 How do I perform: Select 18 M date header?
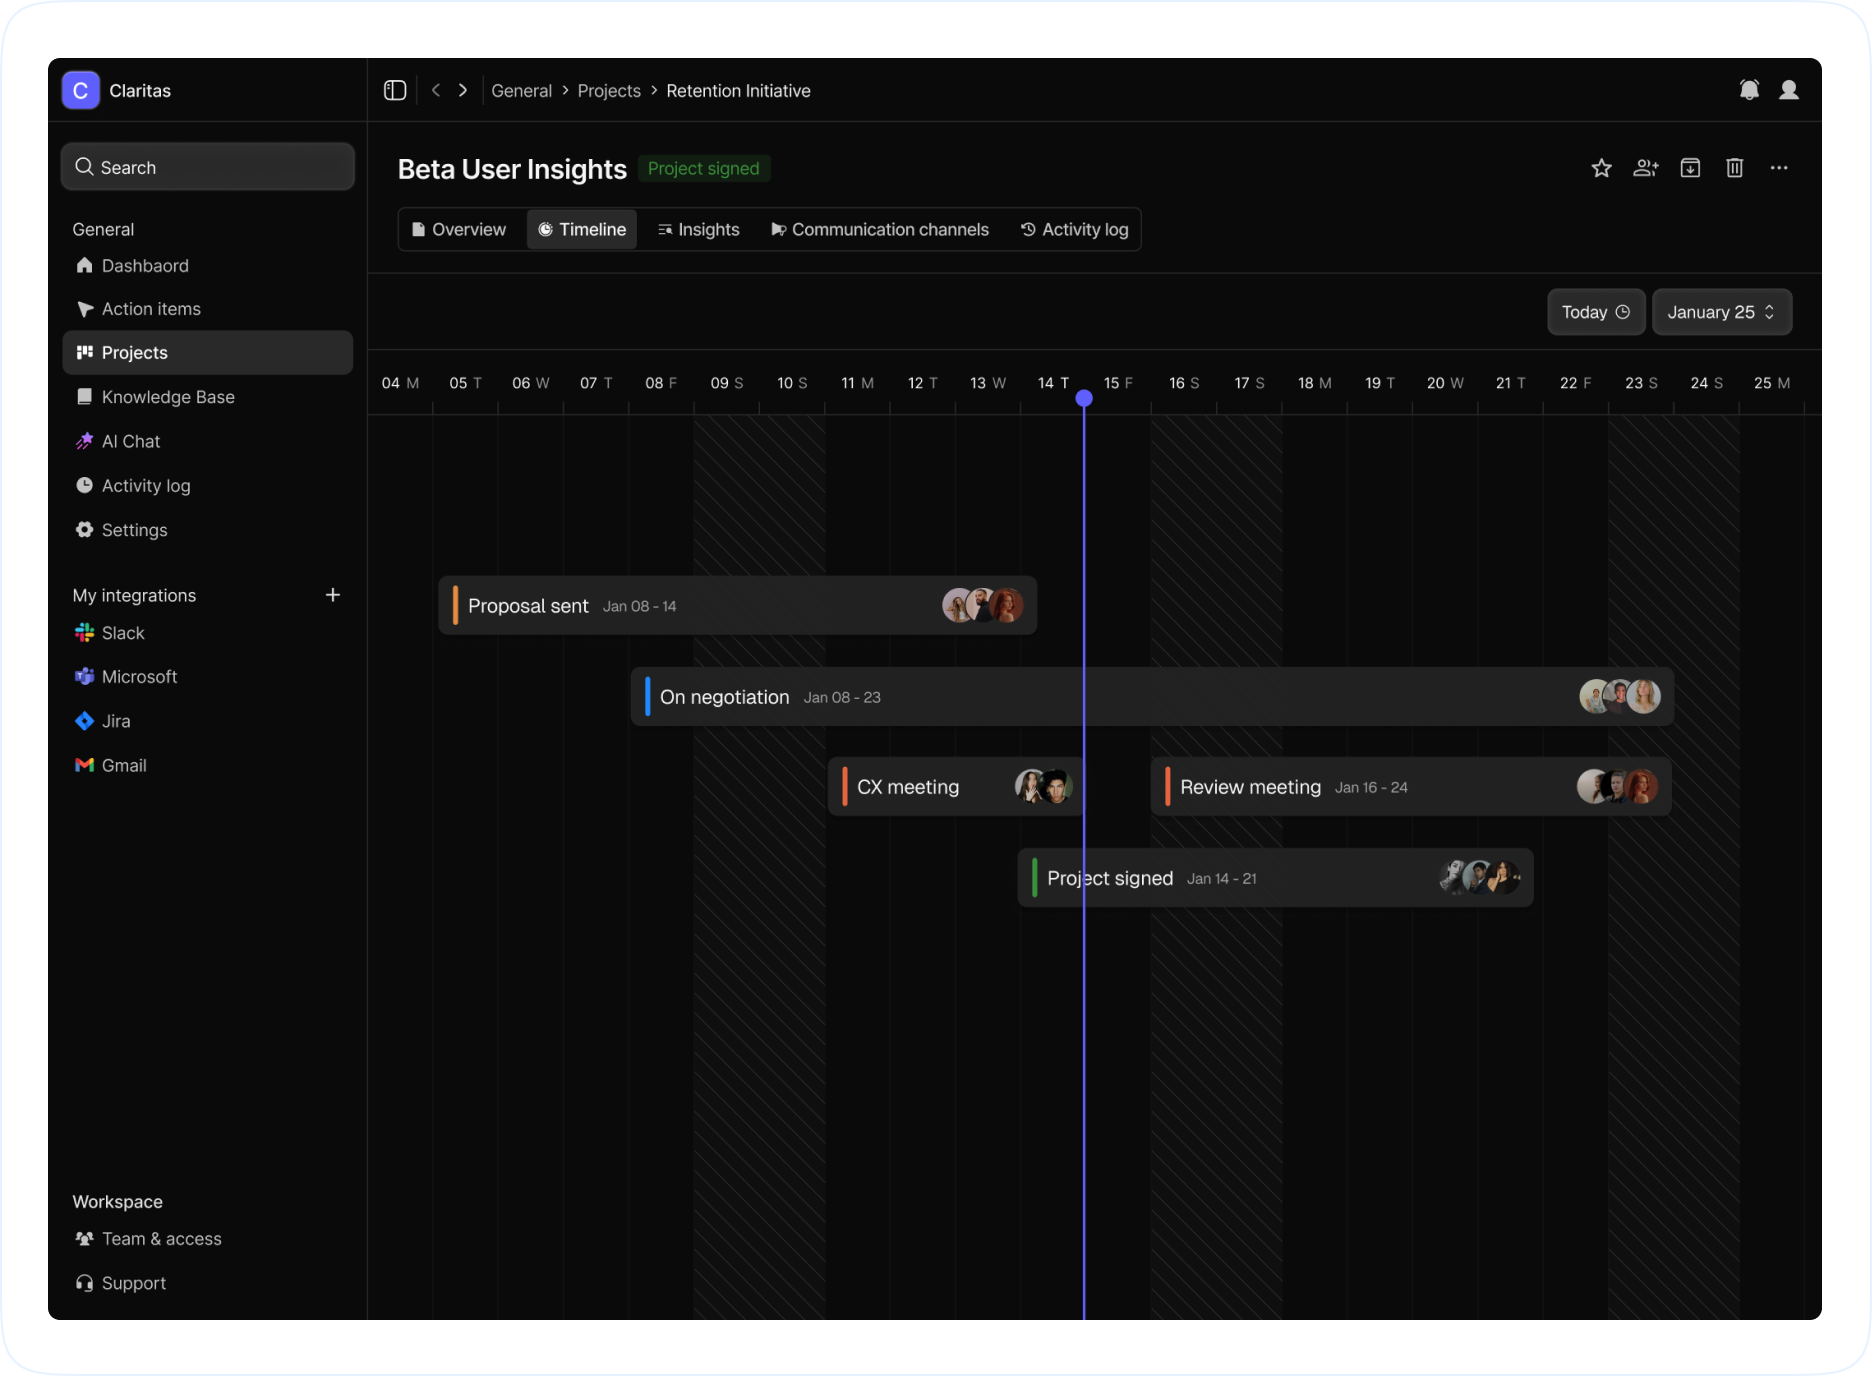(x=1314, y=383)
